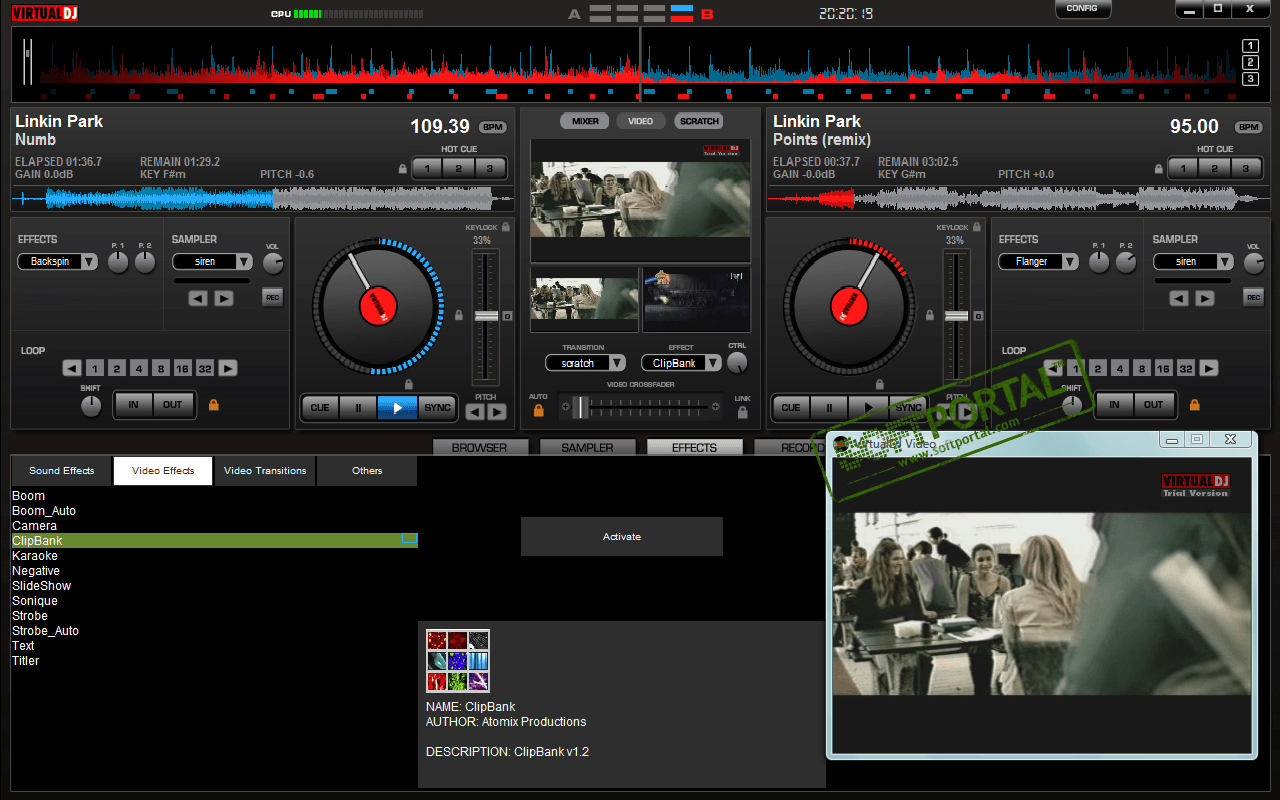Image resolution: width=1280 pixels, height=800 pixels.
Task: Select the SCRATCH center panel tab
Action: tap(699, 121)
